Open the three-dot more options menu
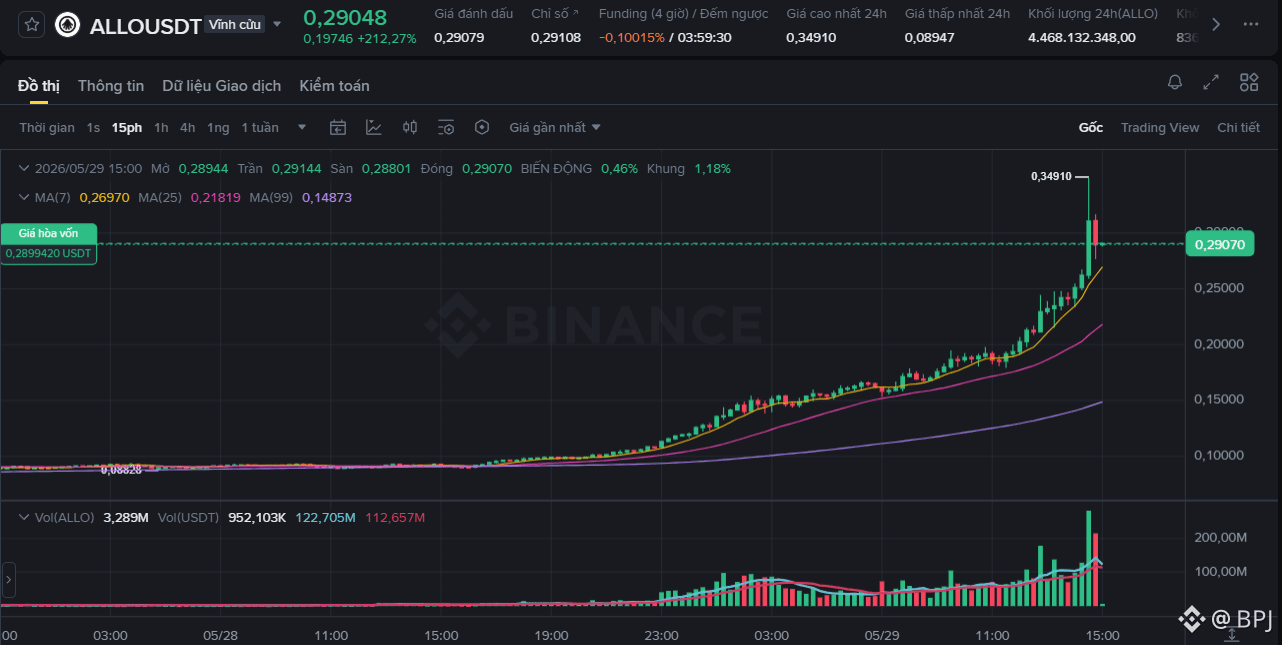This screenshot has height=645, width=1282. click(1251, 24)
